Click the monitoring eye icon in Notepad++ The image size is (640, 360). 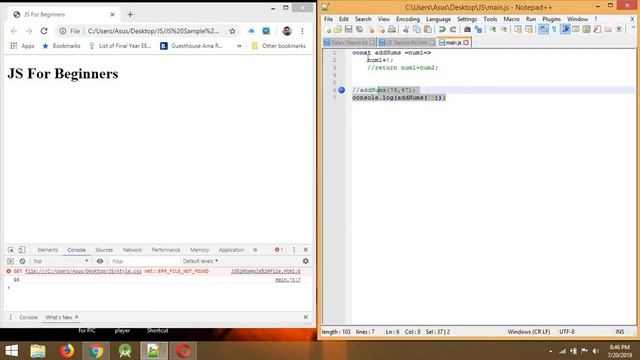point(619,29)
